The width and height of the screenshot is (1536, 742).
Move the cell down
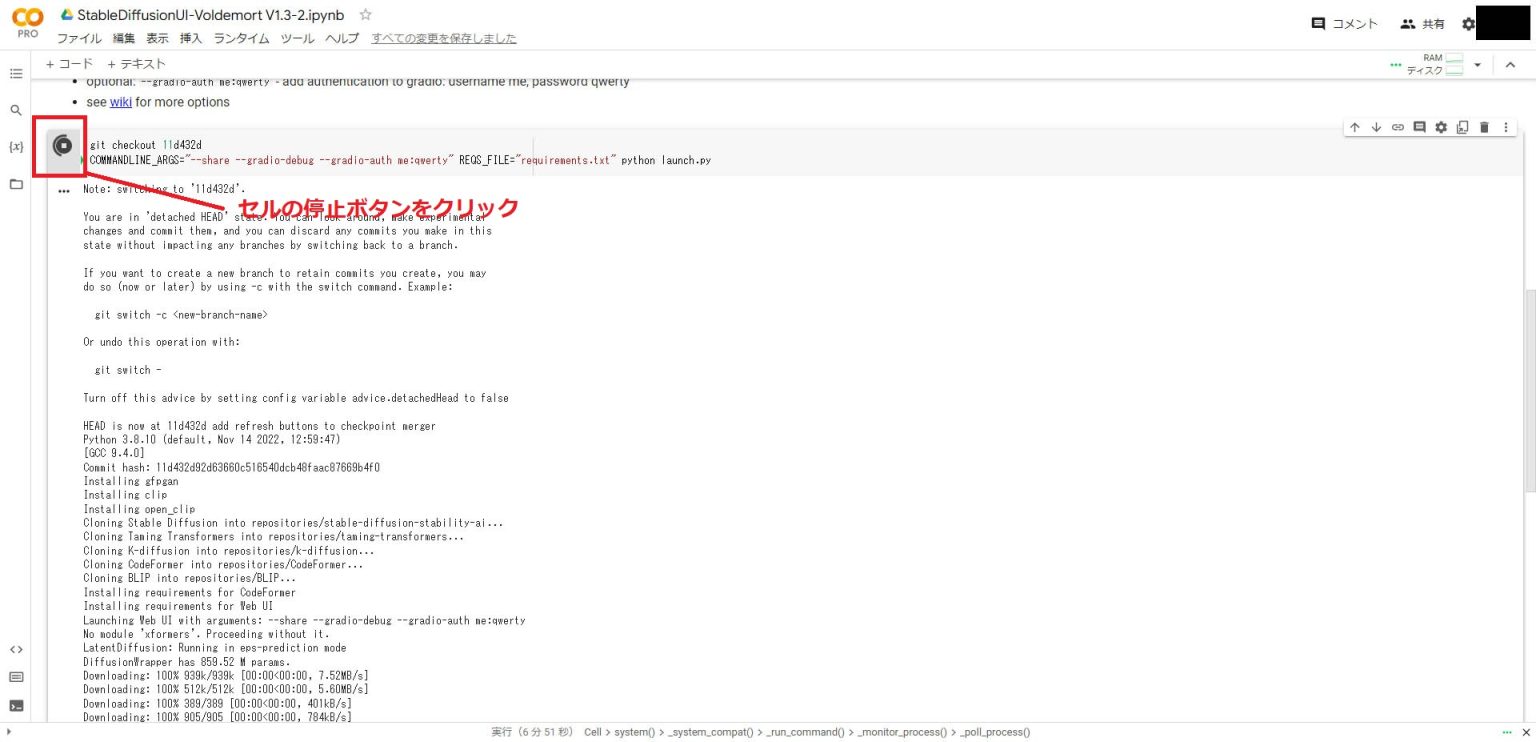pyautogui.click(x=1376, y=127)
